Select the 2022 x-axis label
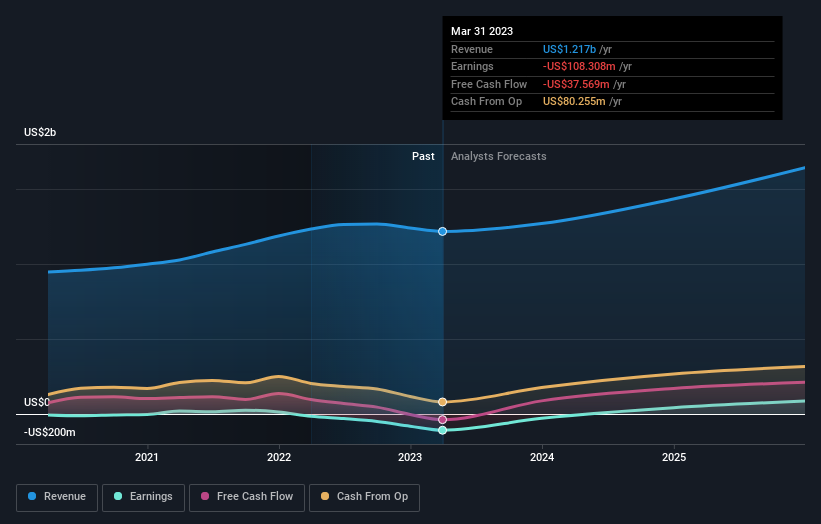821x524 pixels. click(x=279, y=458)
